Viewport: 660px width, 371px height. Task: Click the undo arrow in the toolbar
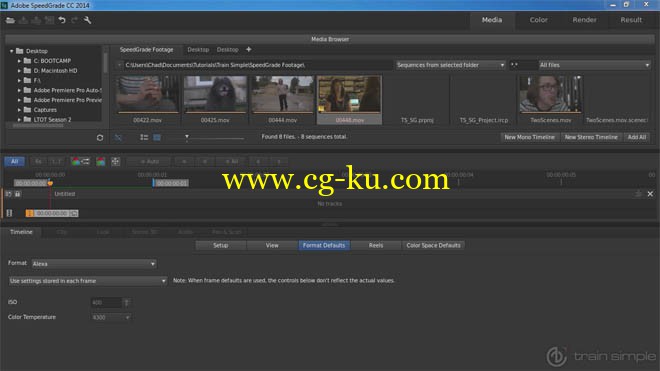[x=62, y=20]
